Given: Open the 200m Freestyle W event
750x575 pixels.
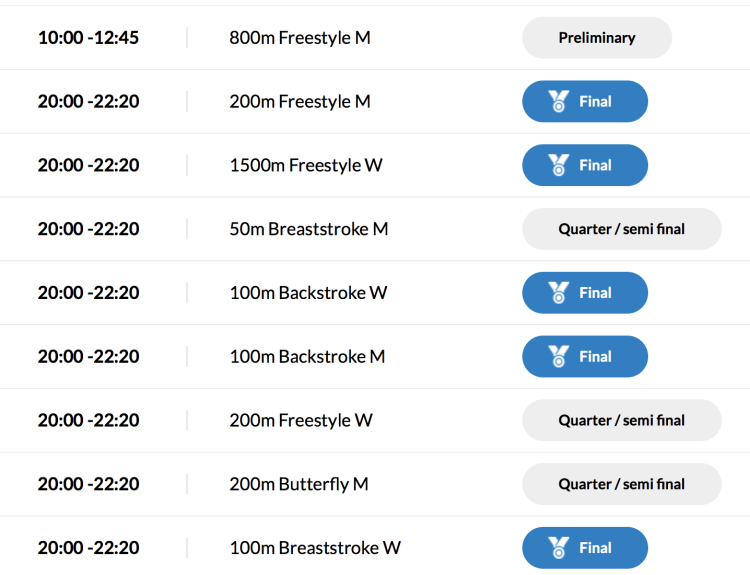Looking at the screenshot, I should [x=301, y=421].
